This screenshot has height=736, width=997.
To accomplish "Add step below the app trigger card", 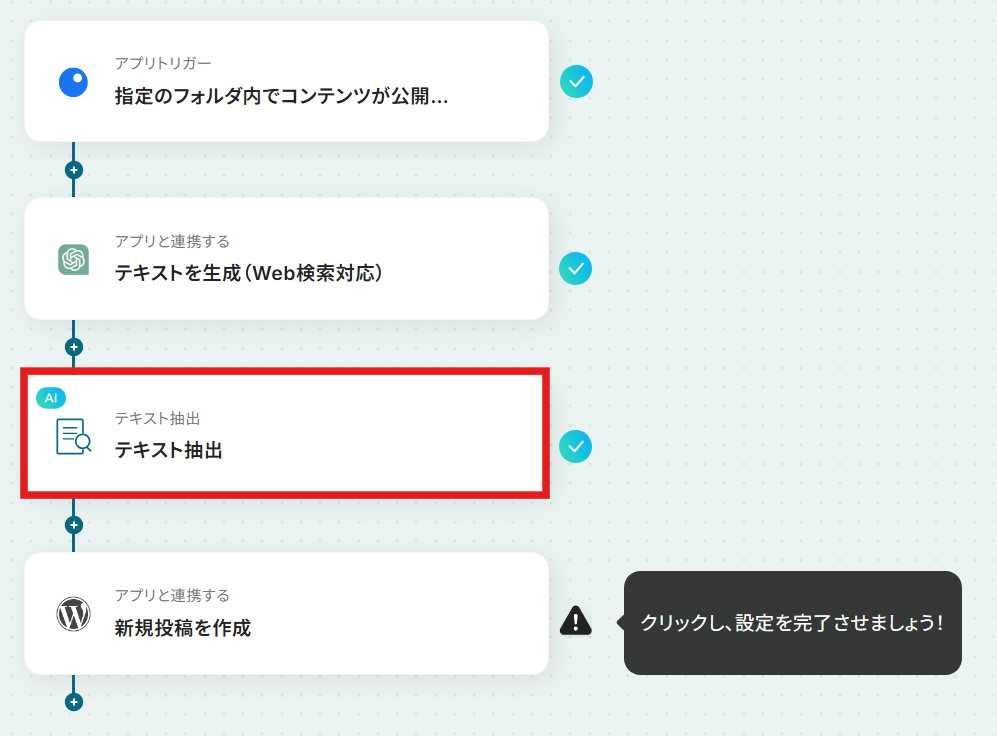I will pos(74,170).
